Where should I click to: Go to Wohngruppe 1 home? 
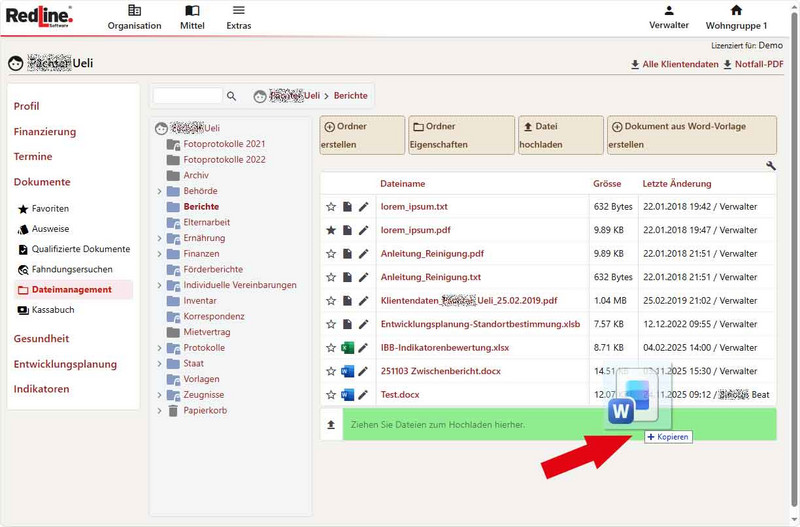[736, 17]
